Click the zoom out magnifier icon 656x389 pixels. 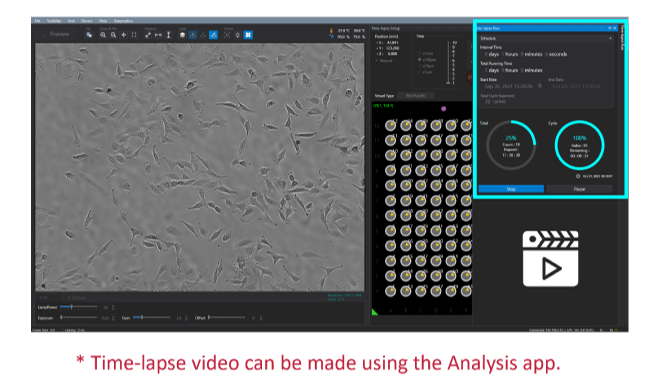[113, 35]
